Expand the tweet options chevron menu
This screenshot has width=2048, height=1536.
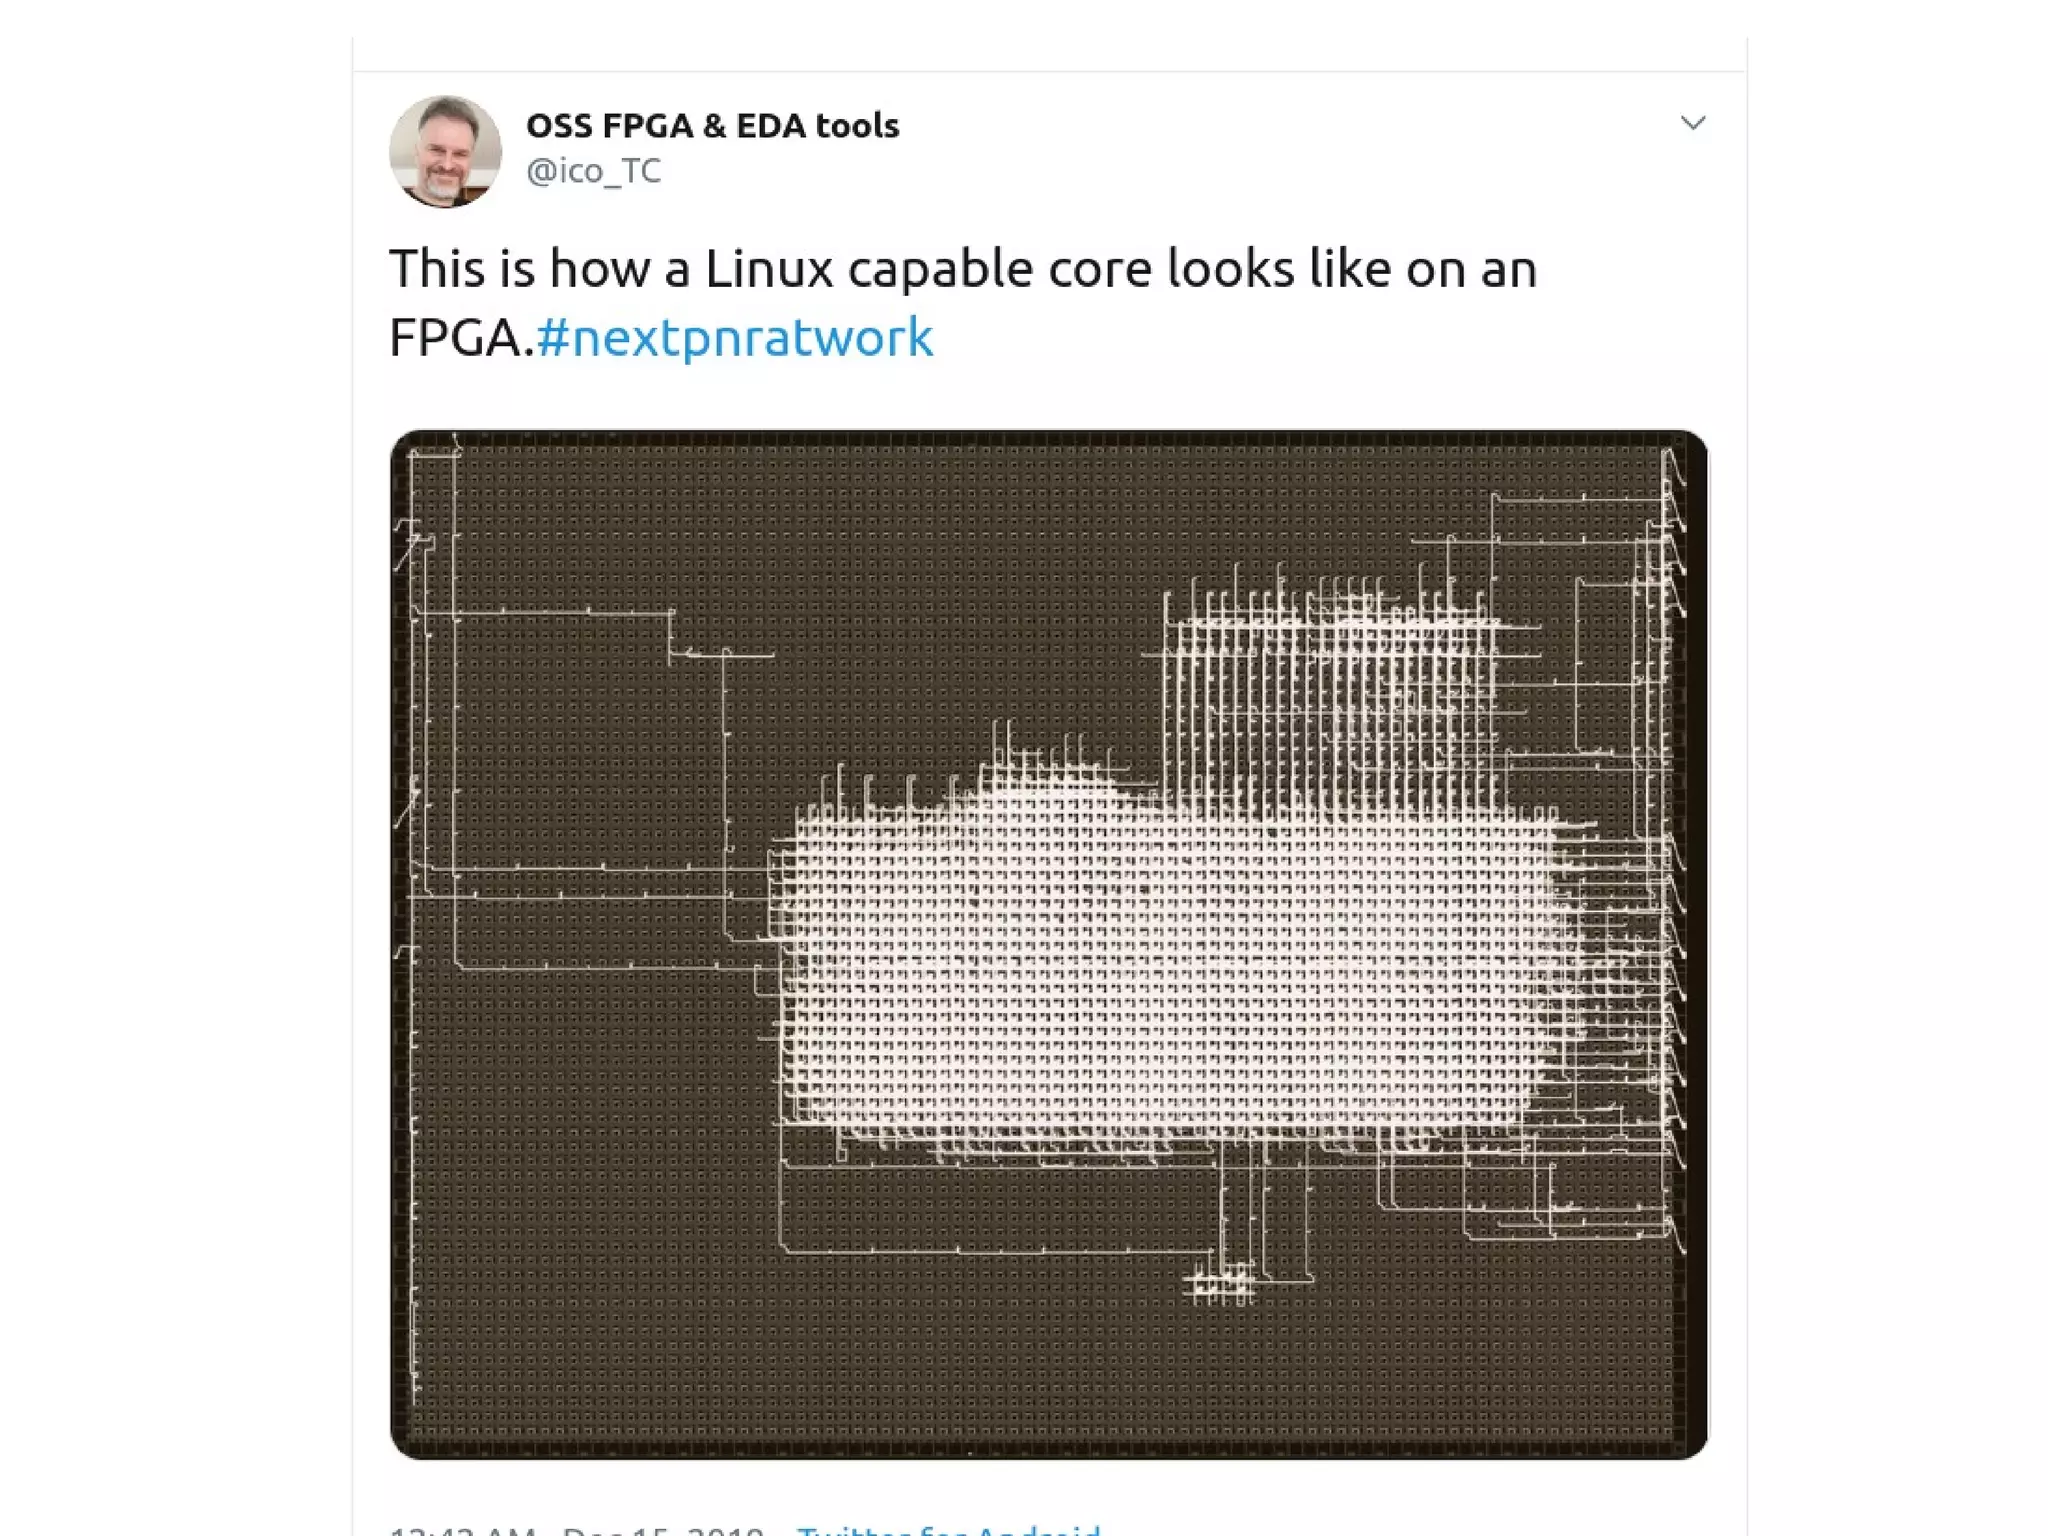(x=1692, y=123)
